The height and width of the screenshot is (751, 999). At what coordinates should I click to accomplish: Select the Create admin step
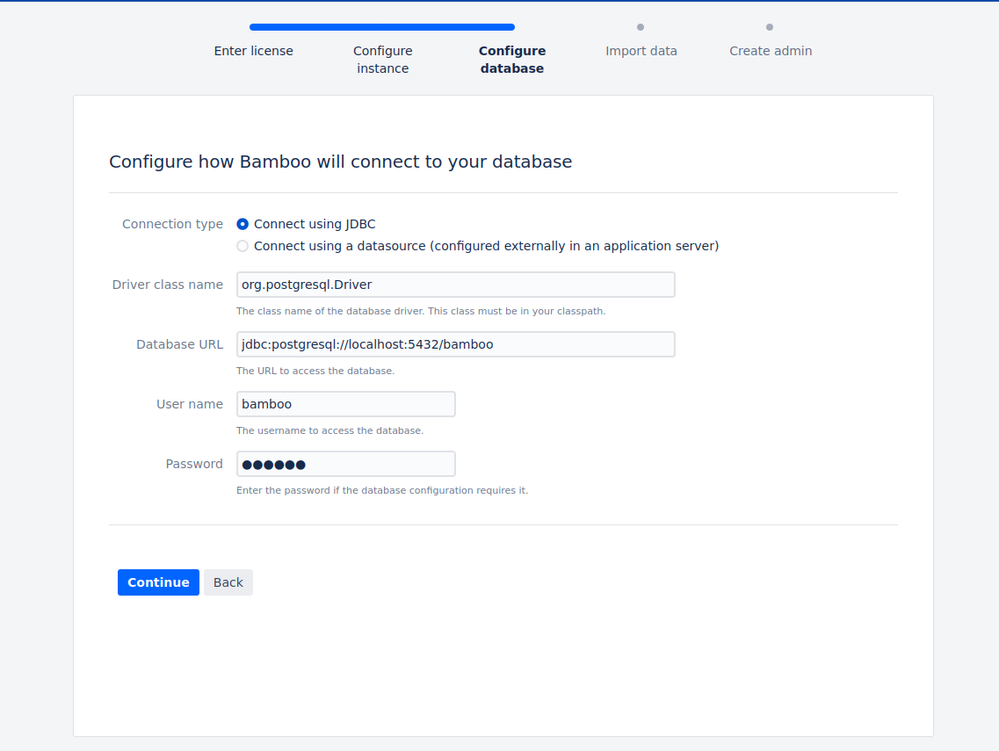coord(770,51)
